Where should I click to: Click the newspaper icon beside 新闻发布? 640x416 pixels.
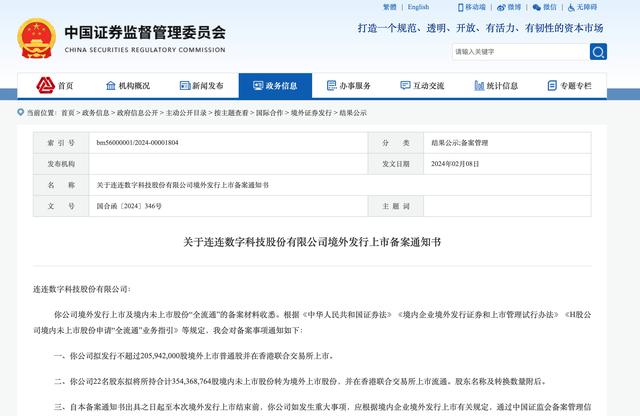click(185, 85)
